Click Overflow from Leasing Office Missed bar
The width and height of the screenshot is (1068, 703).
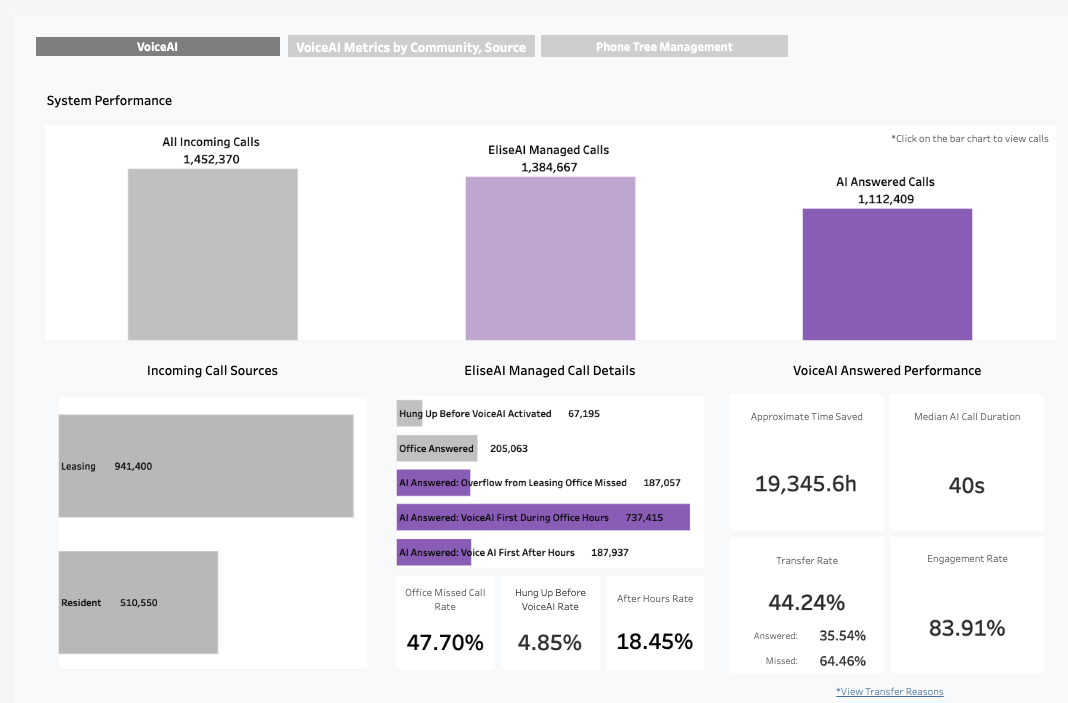click(433, 482)
